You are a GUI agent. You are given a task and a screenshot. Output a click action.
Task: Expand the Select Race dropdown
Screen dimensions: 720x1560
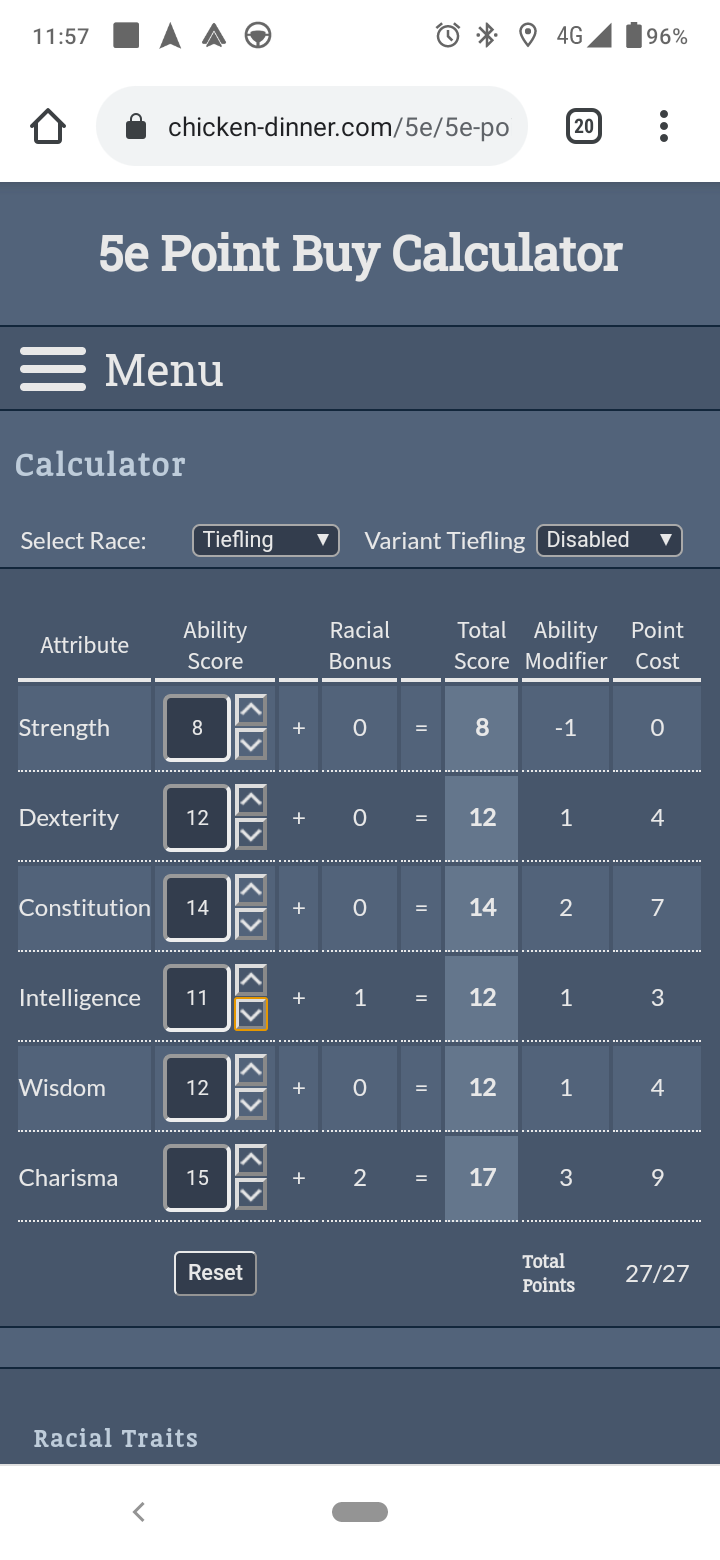point(265,540)
